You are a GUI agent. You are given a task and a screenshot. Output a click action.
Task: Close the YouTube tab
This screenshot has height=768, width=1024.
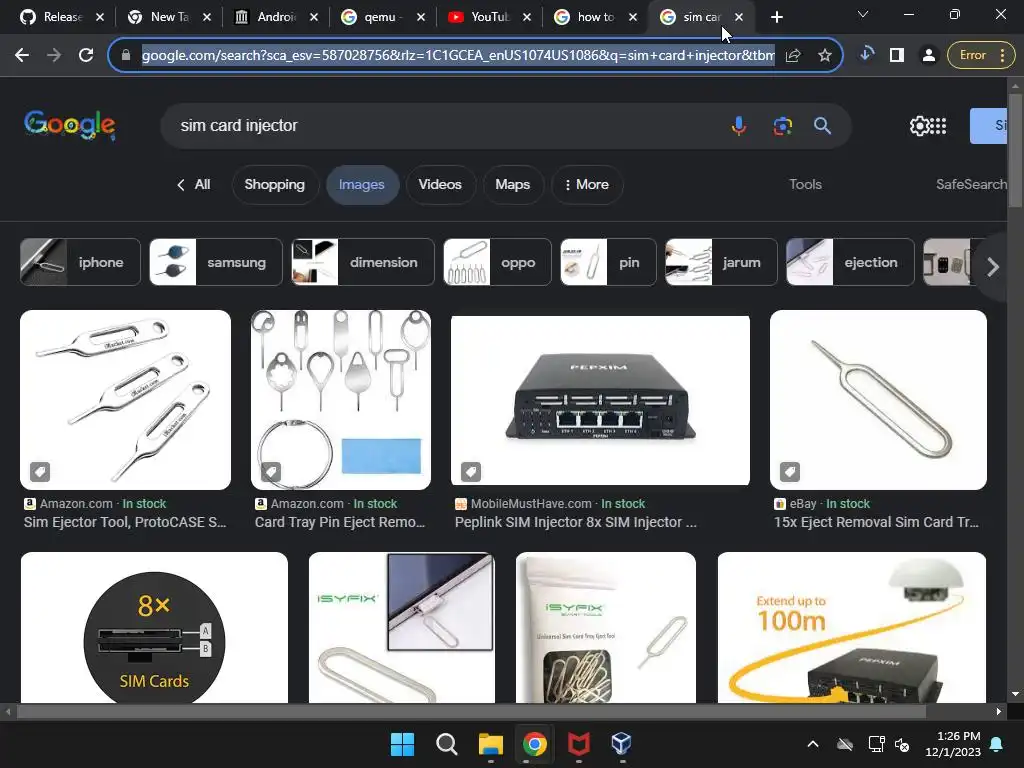[x=527, y=17]
